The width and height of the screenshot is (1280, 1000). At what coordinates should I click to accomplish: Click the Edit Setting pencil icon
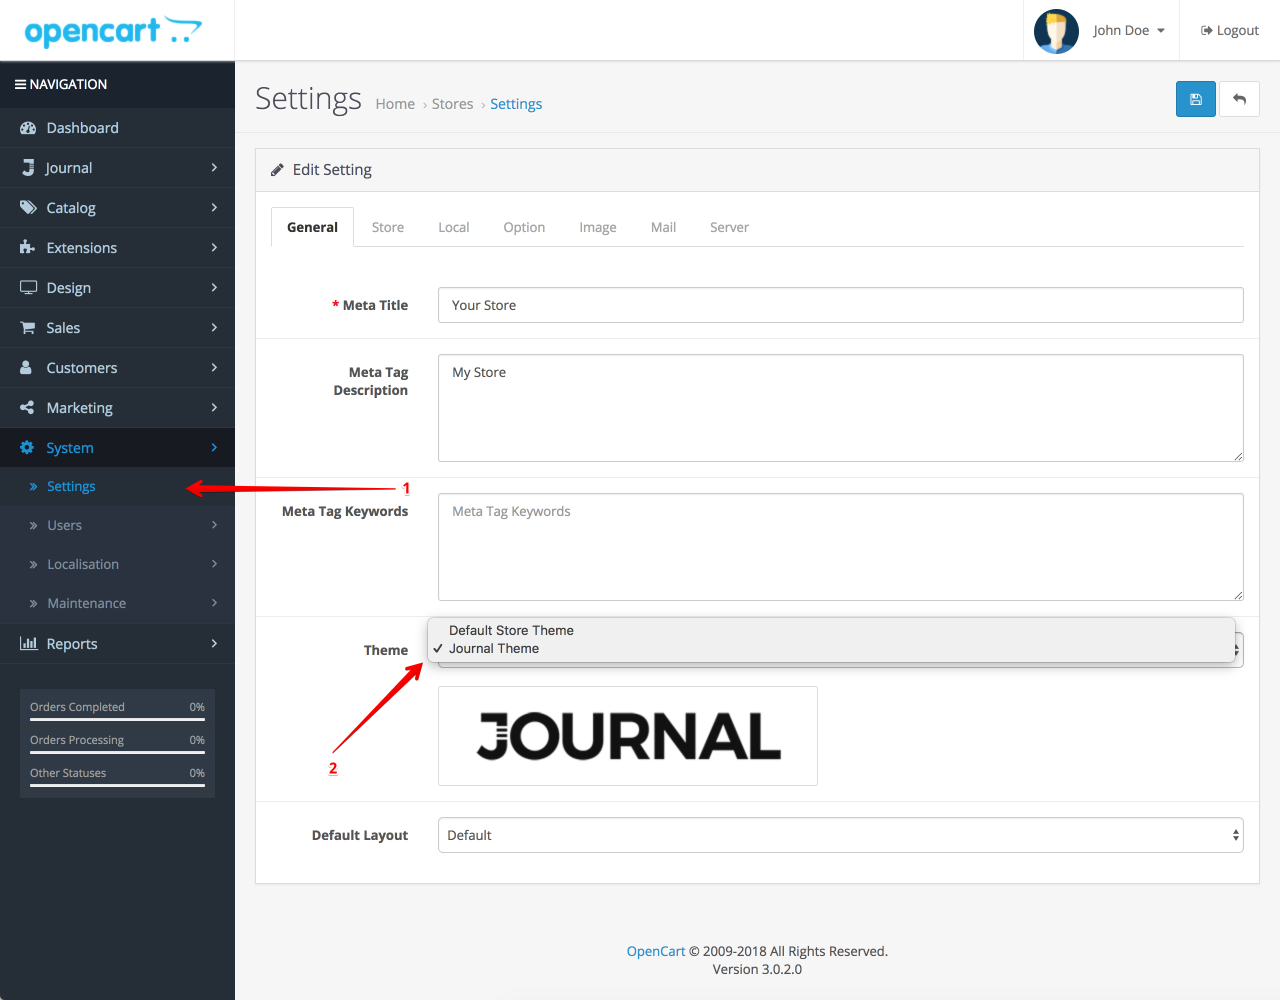(277, 170)
